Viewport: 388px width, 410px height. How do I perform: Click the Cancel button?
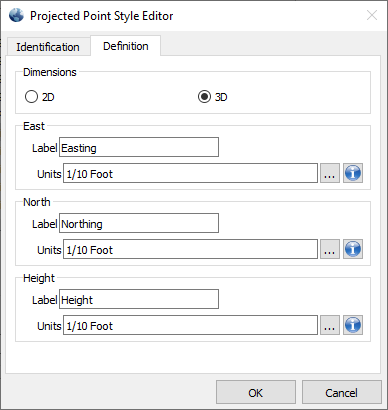(342, 392)
